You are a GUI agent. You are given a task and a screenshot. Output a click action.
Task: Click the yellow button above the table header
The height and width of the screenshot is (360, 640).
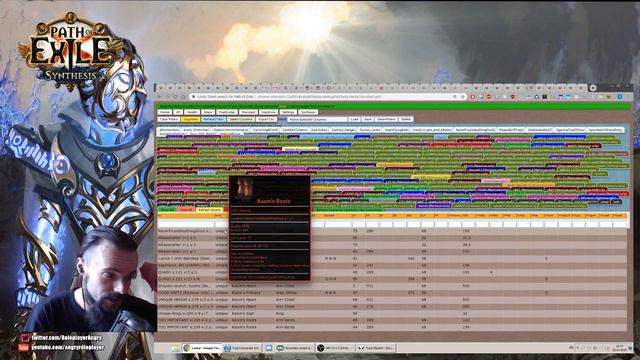(x=209, y=209)
